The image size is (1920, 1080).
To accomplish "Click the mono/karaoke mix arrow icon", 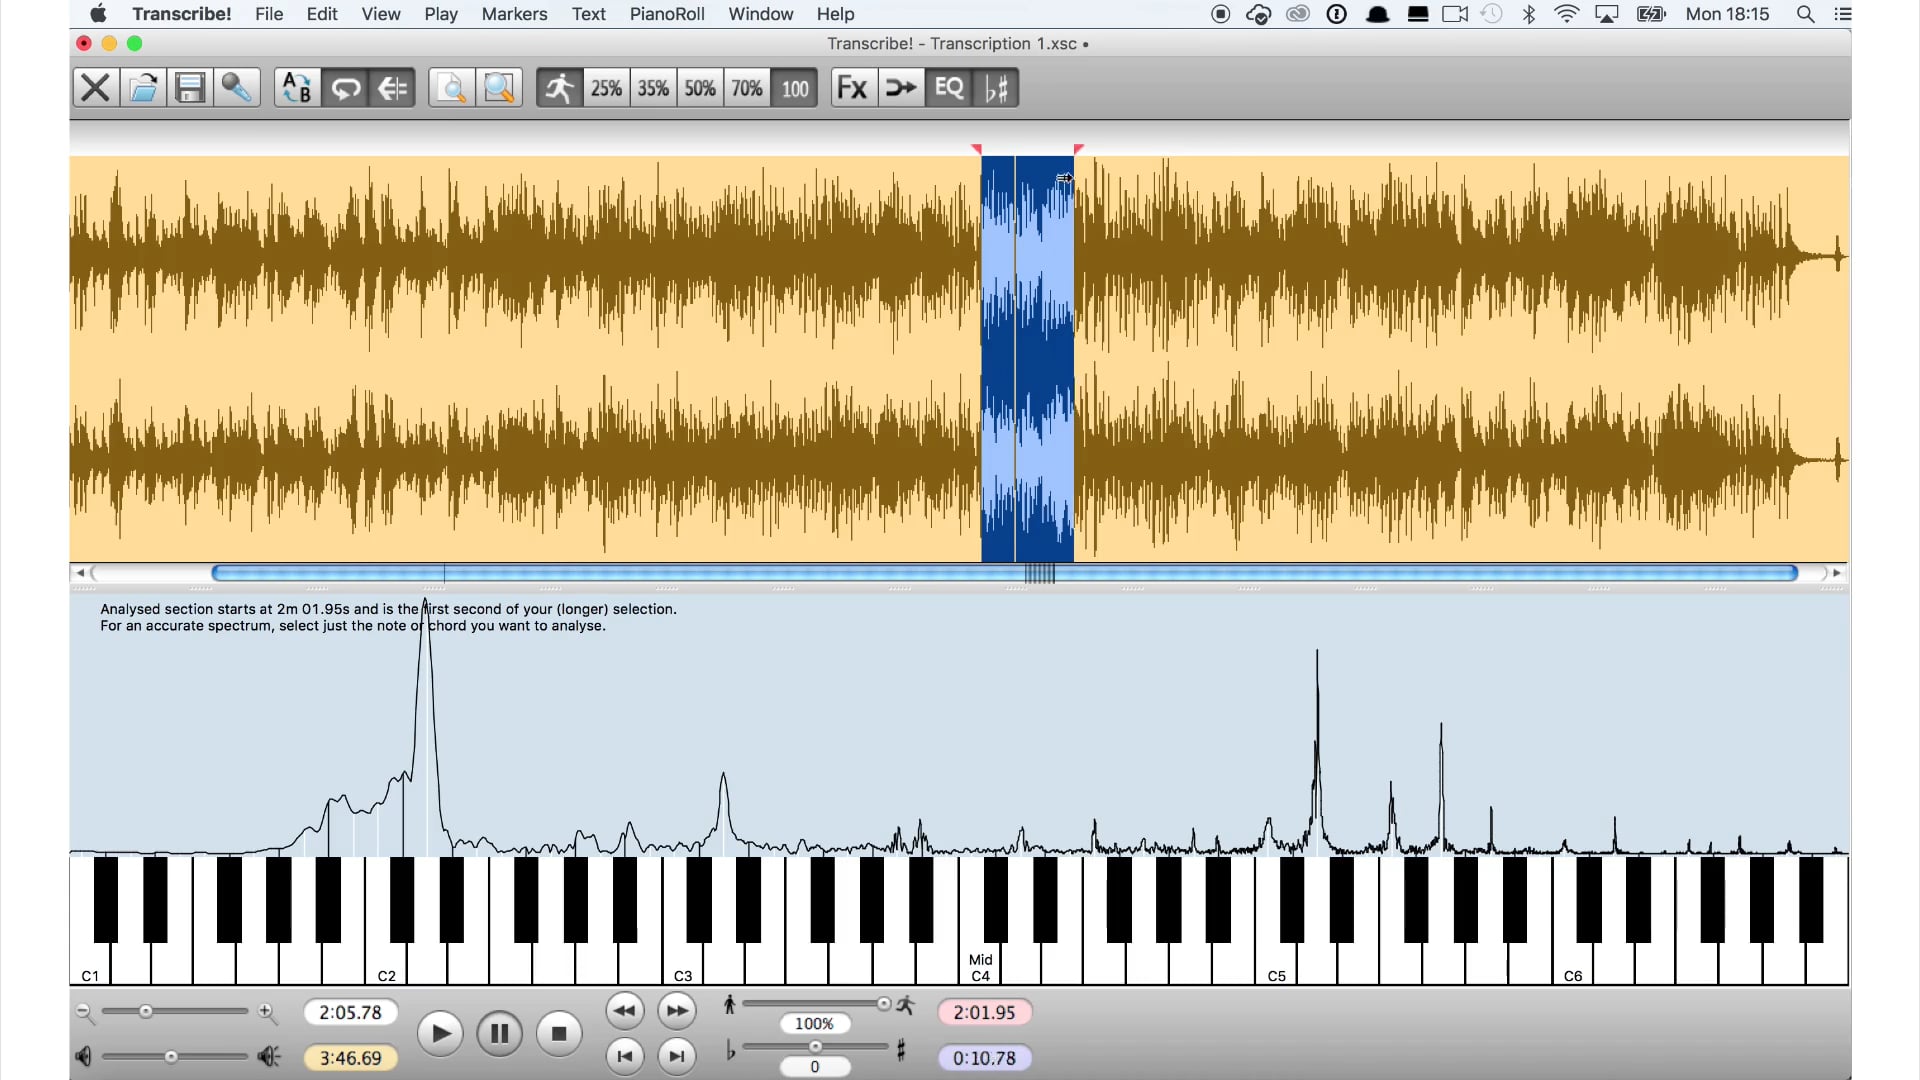I will click(x=901, y=88).
